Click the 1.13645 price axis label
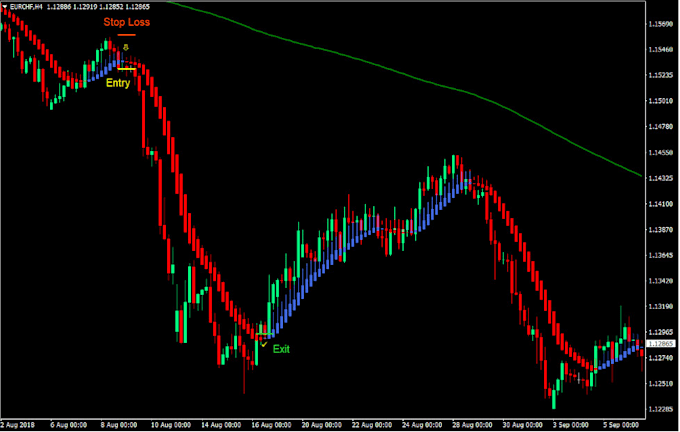This screenshot has height=432, width=680. point(660,255)
